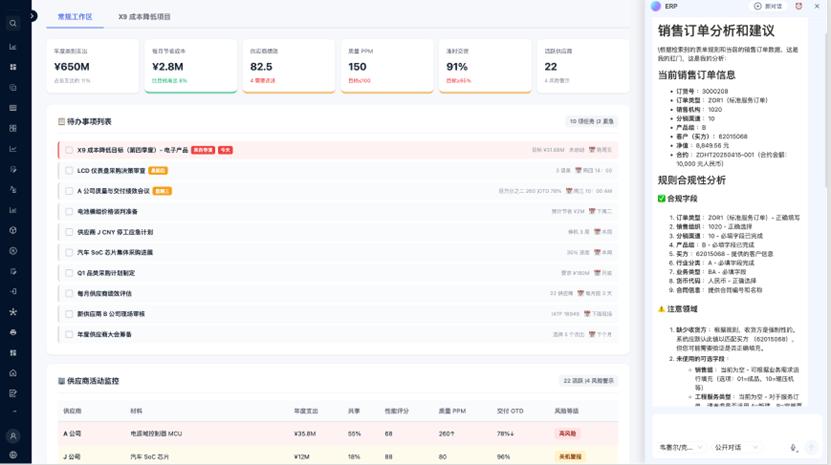This screenshot has height=465, width=831.
Task: Open the X9 成本降低项目 tab
Action: pyautogui.click(x=144, y=17)
